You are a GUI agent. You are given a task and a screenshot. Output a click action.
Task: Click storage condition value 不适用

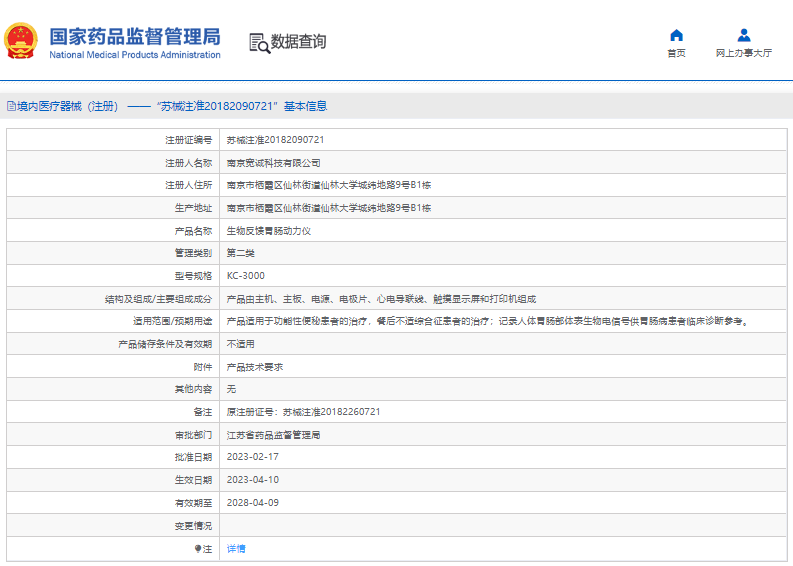240,344
